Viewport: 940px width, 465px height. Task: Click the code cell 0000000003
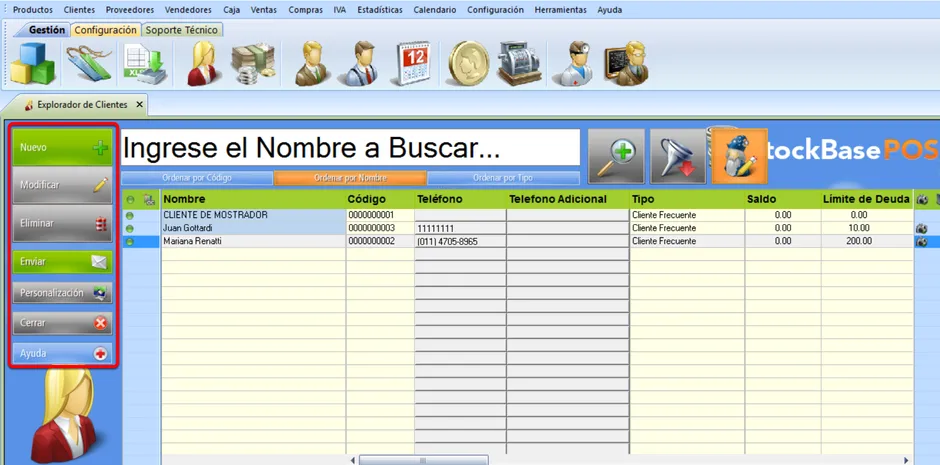click(x=379, y=228)
